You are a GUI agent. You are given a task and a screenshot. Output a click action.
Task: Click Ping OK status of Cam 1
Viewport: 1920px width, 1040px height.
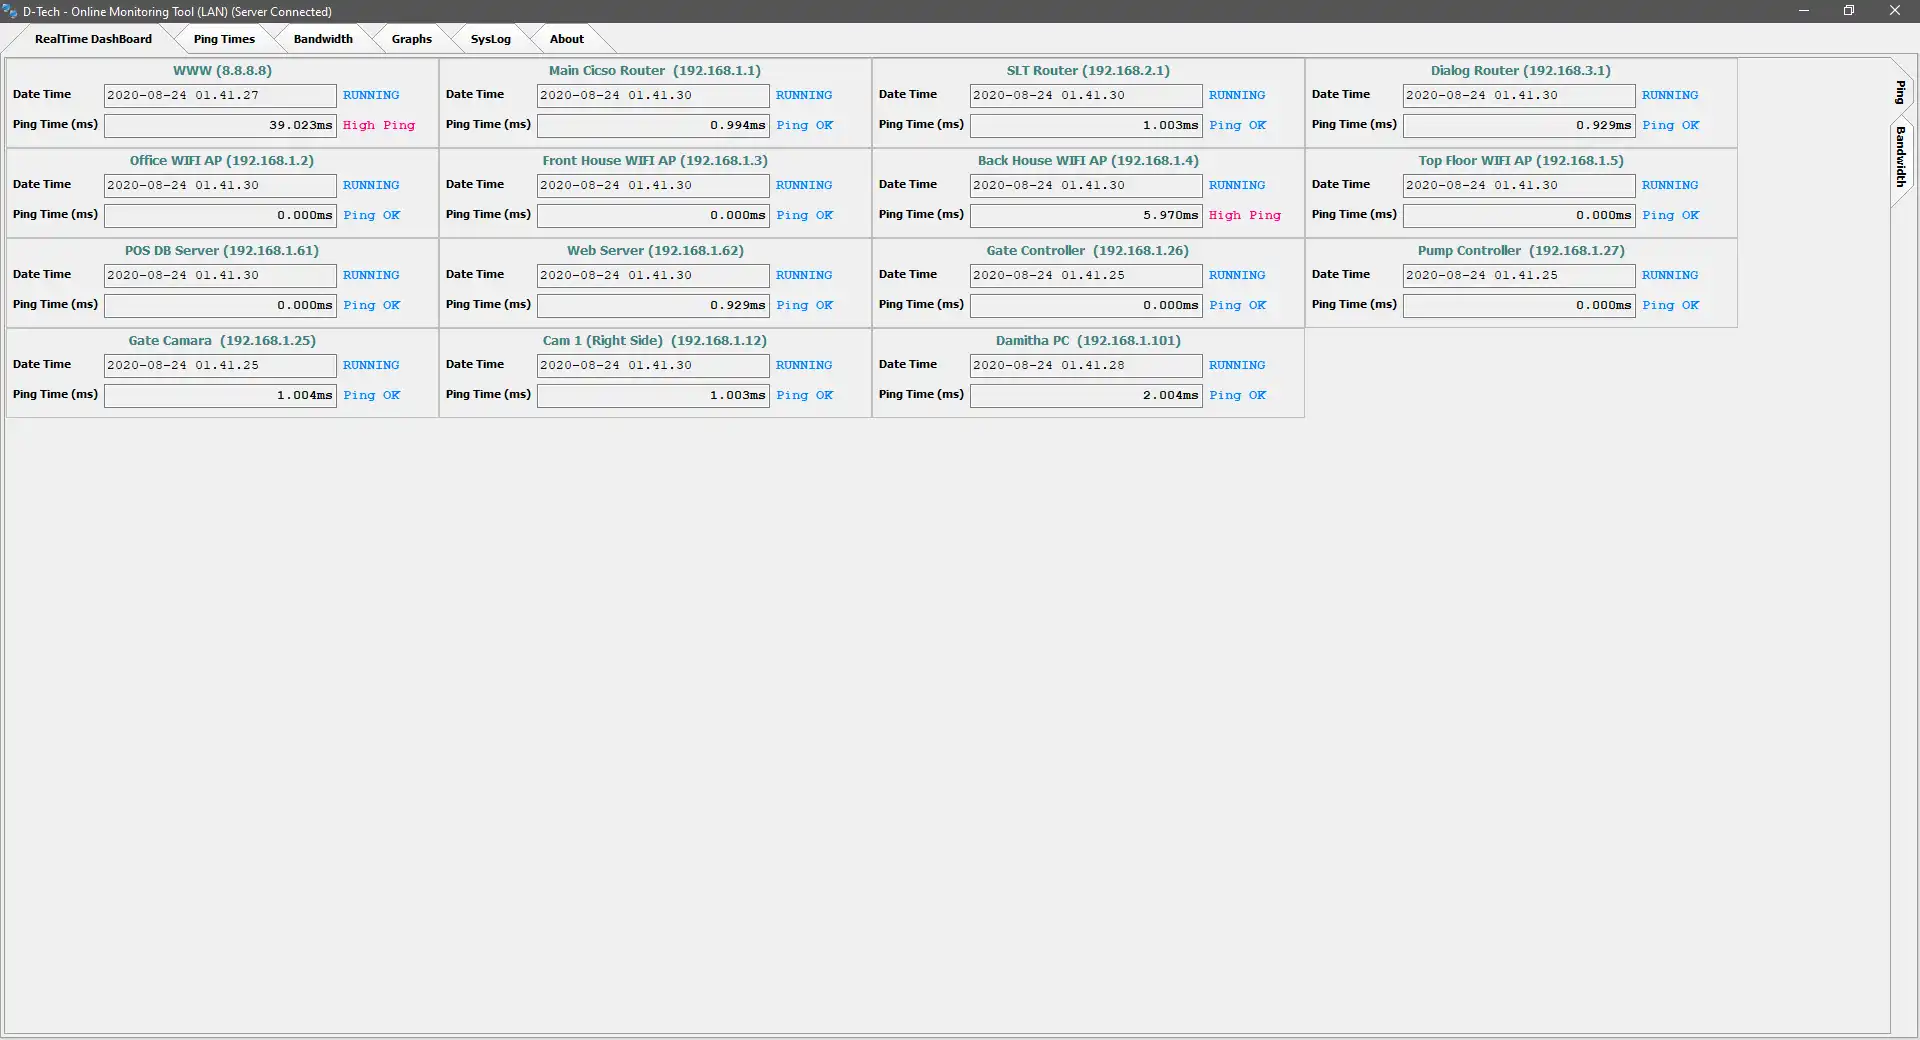pyautogui.click(x=805, y=396)
